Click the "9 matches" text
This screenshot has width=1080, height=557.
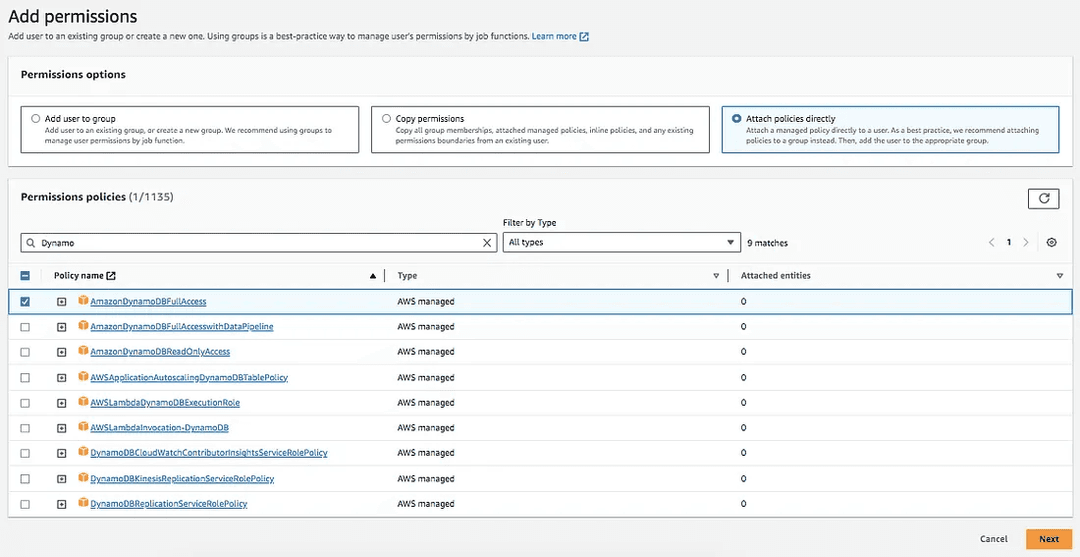coord(767,243)
